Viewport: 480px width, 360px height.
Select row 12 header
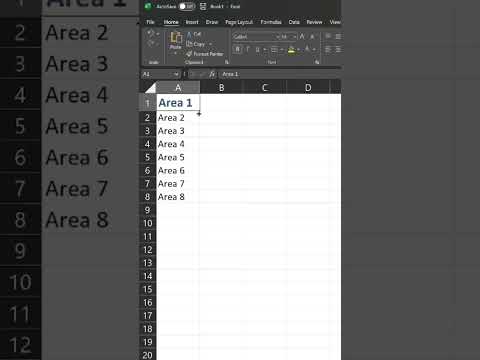point(148,250)
